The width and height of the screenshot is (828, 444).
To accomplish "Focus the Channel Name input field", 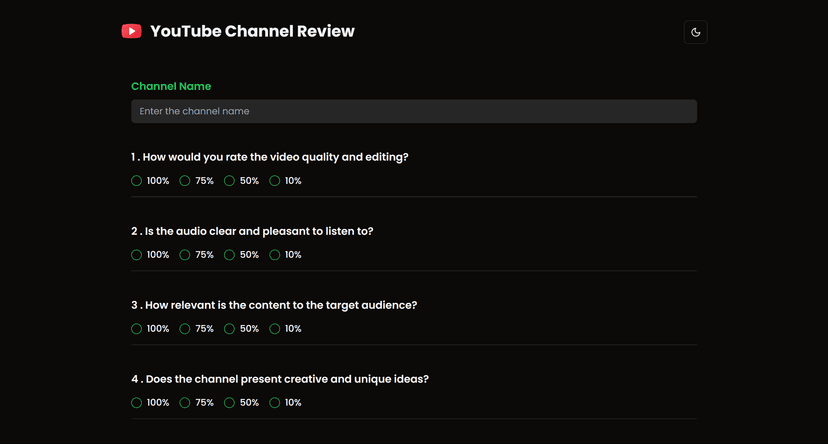I will point(414,111).
